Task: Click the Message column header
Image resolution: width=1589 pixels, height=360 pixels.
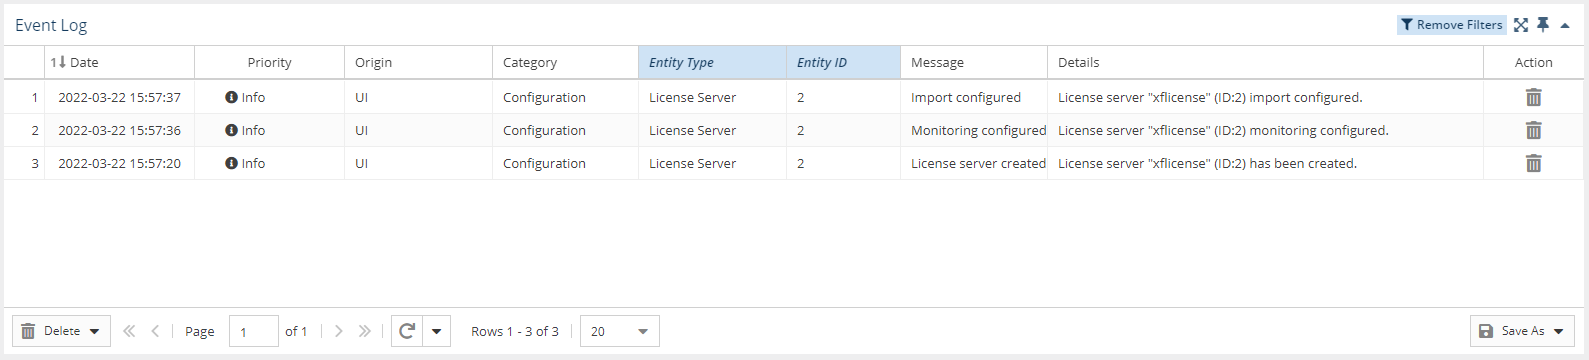Action: (974, 62)
